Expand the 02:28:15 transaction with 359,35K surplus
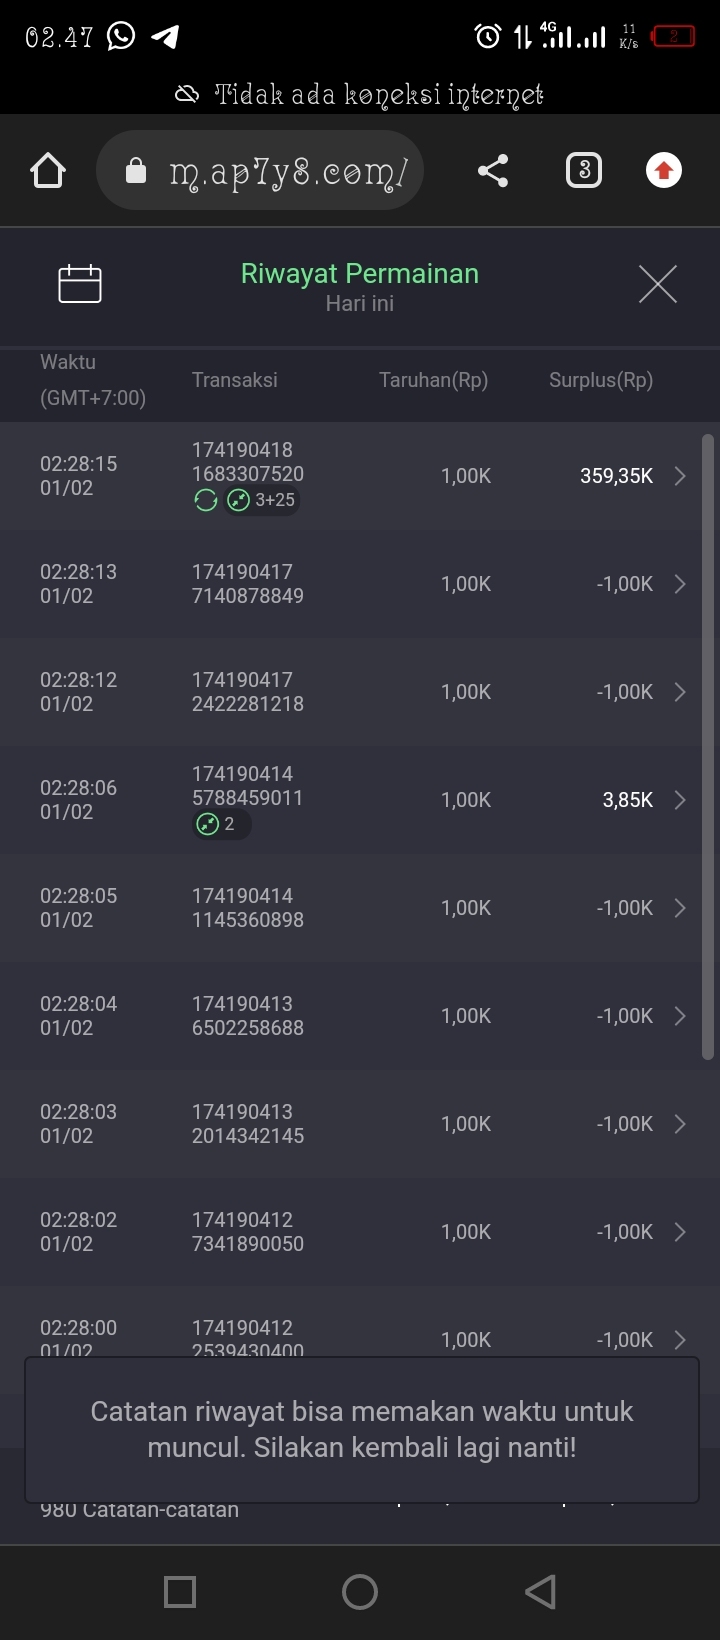This screenshot has width=720, height=1640. coord(680,476)
